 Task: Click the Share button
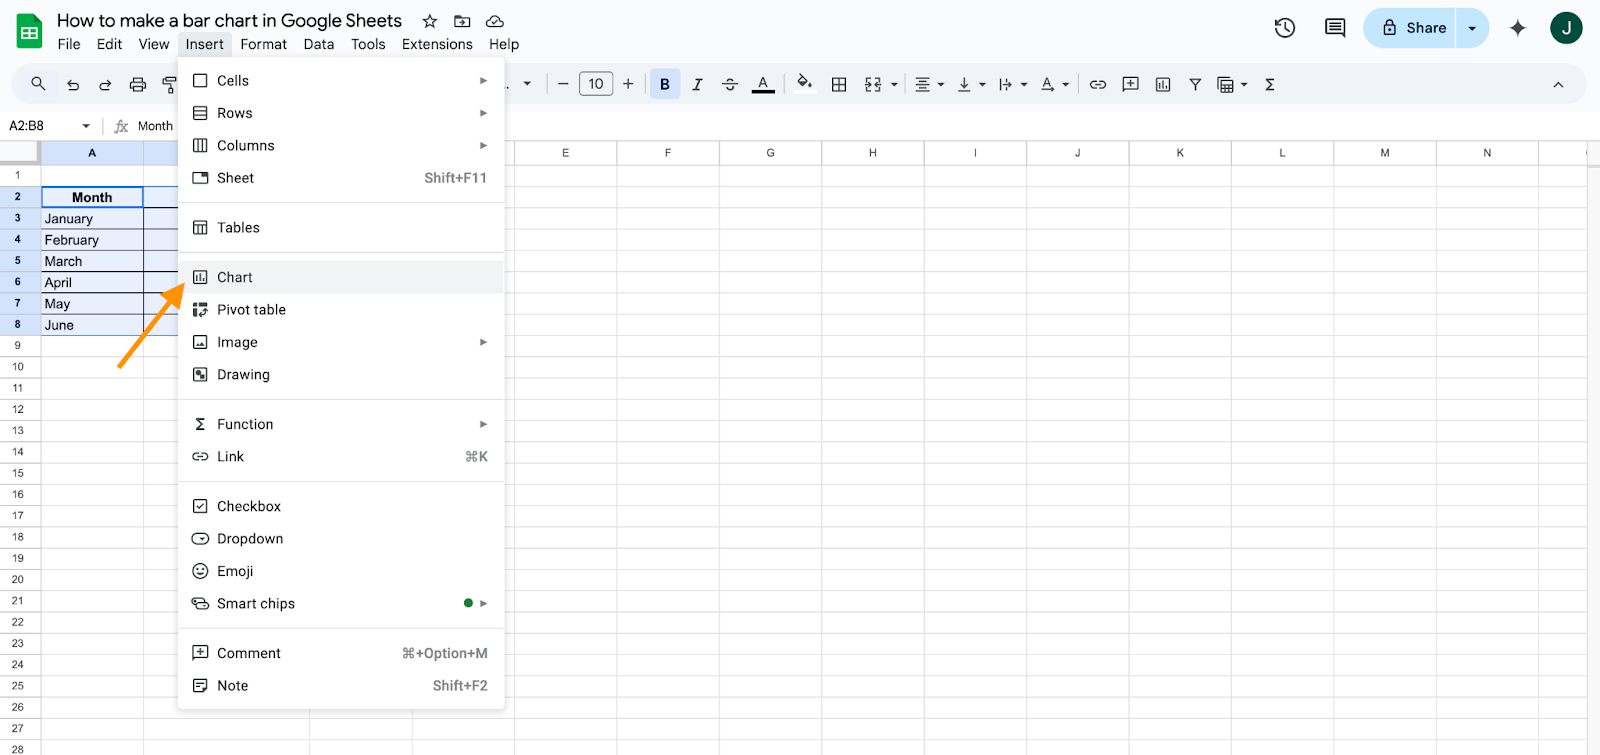(1410, 28)
